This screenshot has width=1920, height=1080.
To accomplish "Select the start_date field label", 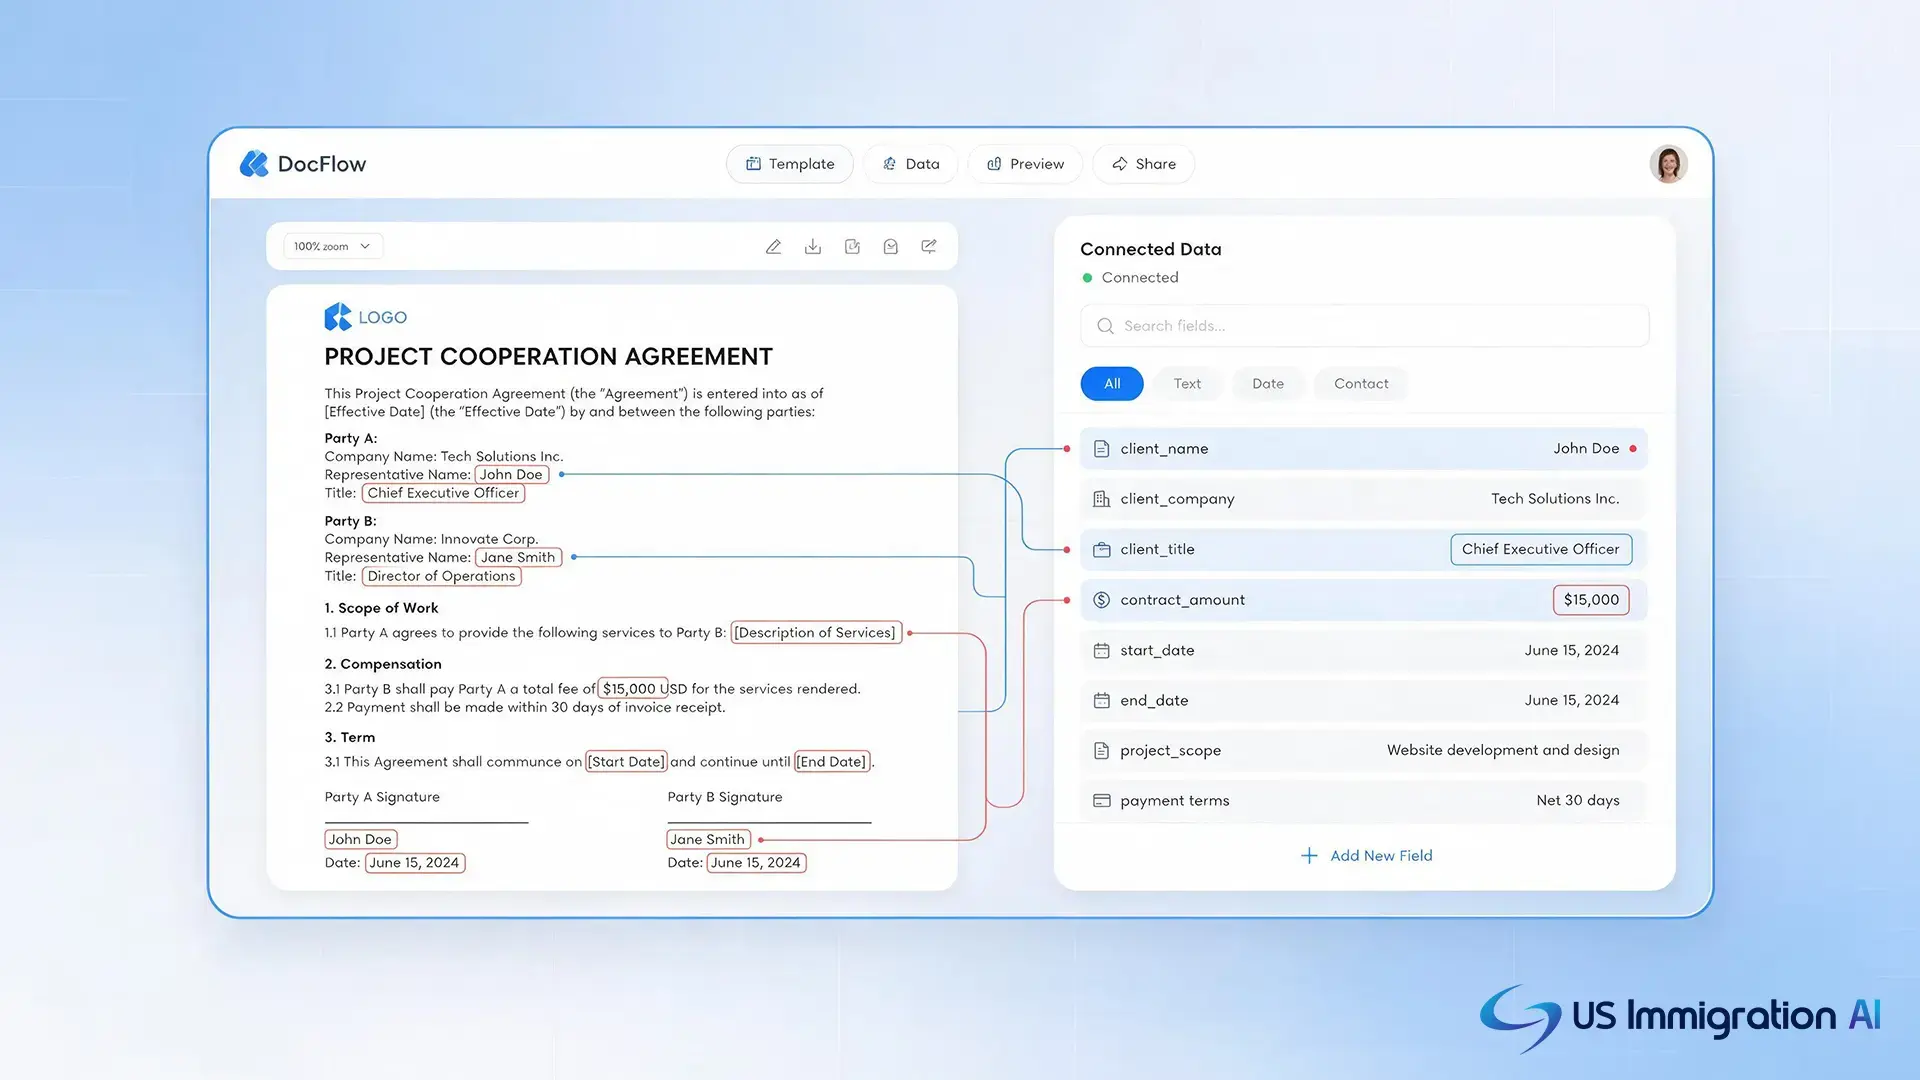I will 1157,651.
